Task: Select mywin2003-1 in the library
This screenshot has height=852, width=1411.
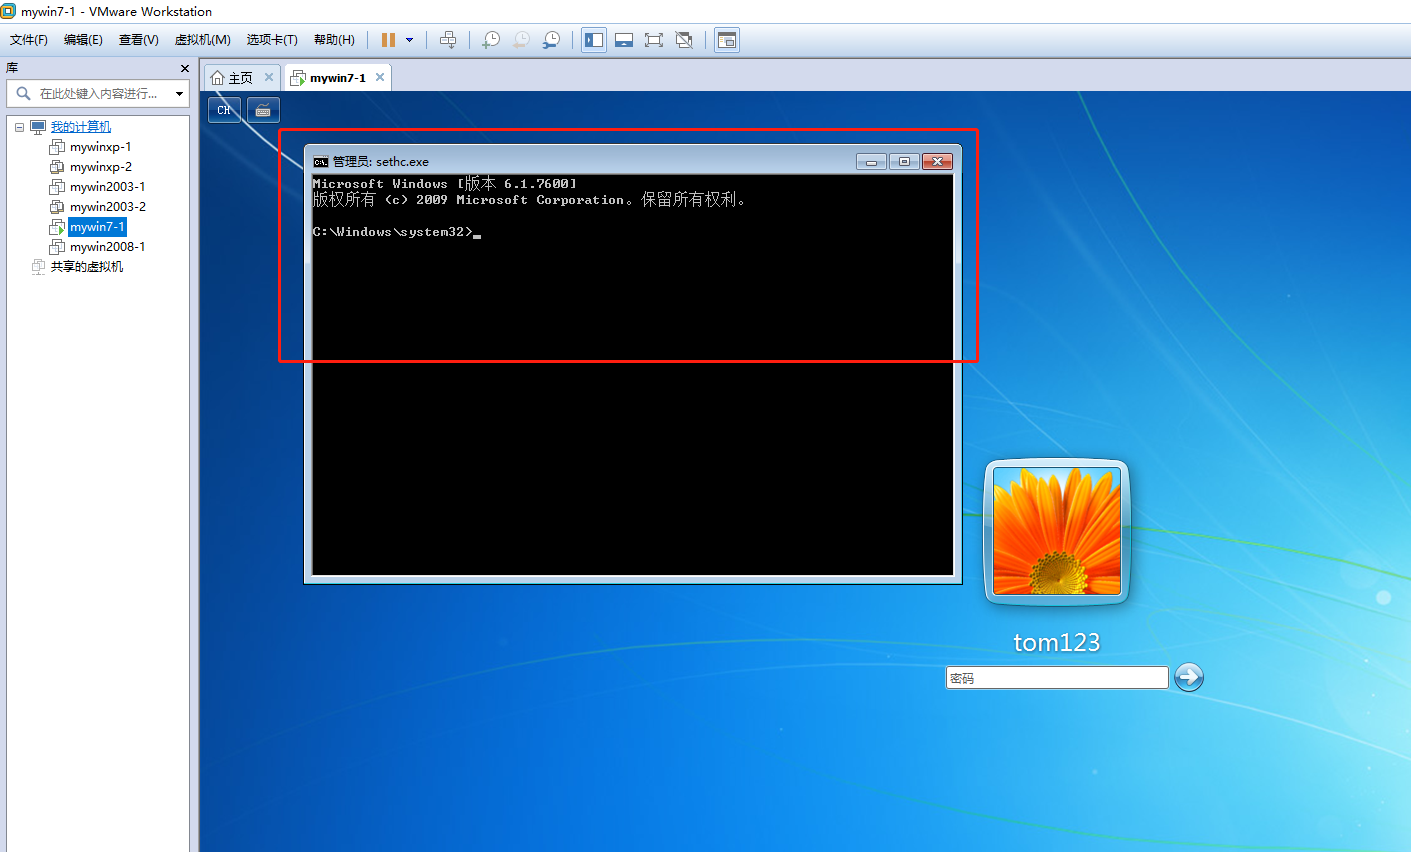Action: coord(107,187)
